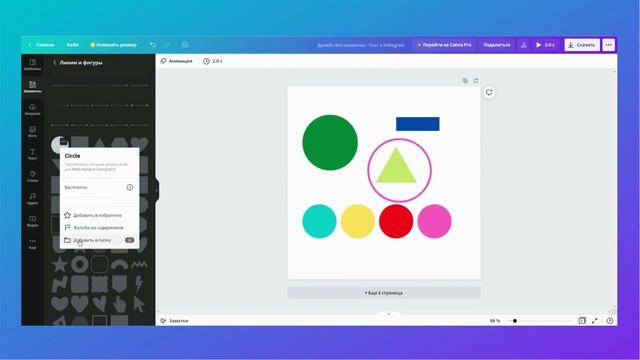Click the design title in header
Image resolution: width=640 pixels, height=360 pixels.
click(x=360, y=45)
